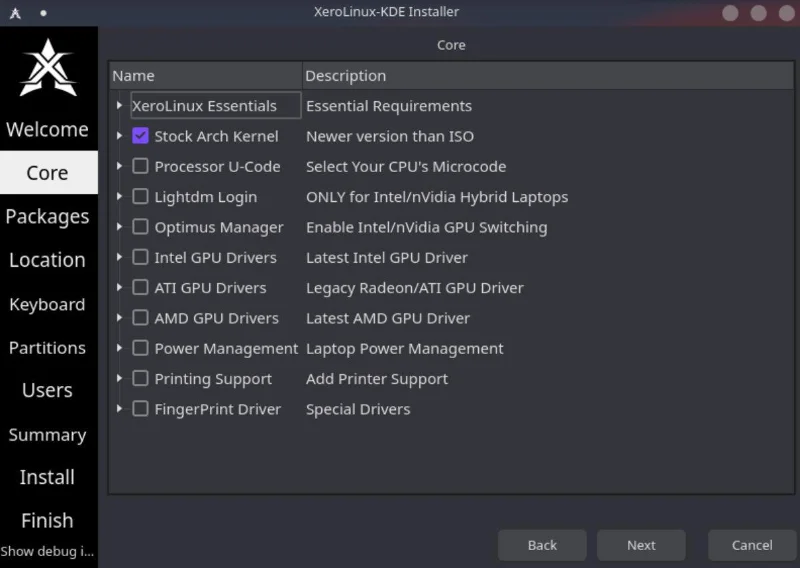Open Packages step in sidebar
Image resolution: width=800 pixels, height=568 pixels.
coord(47,217)
